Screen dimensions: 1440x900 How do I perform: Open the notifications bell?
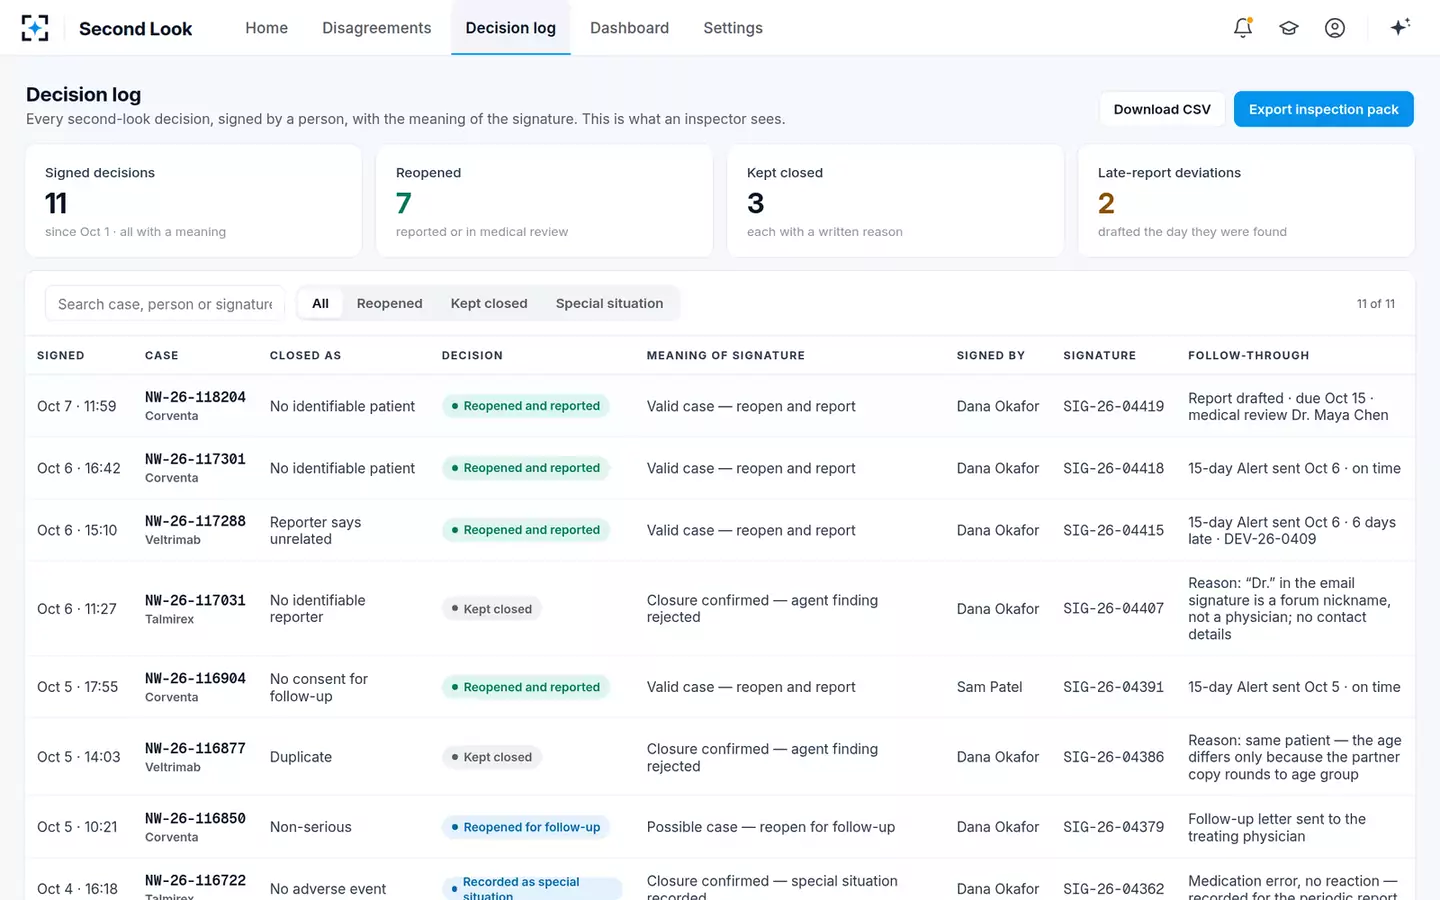(1243, 28)
